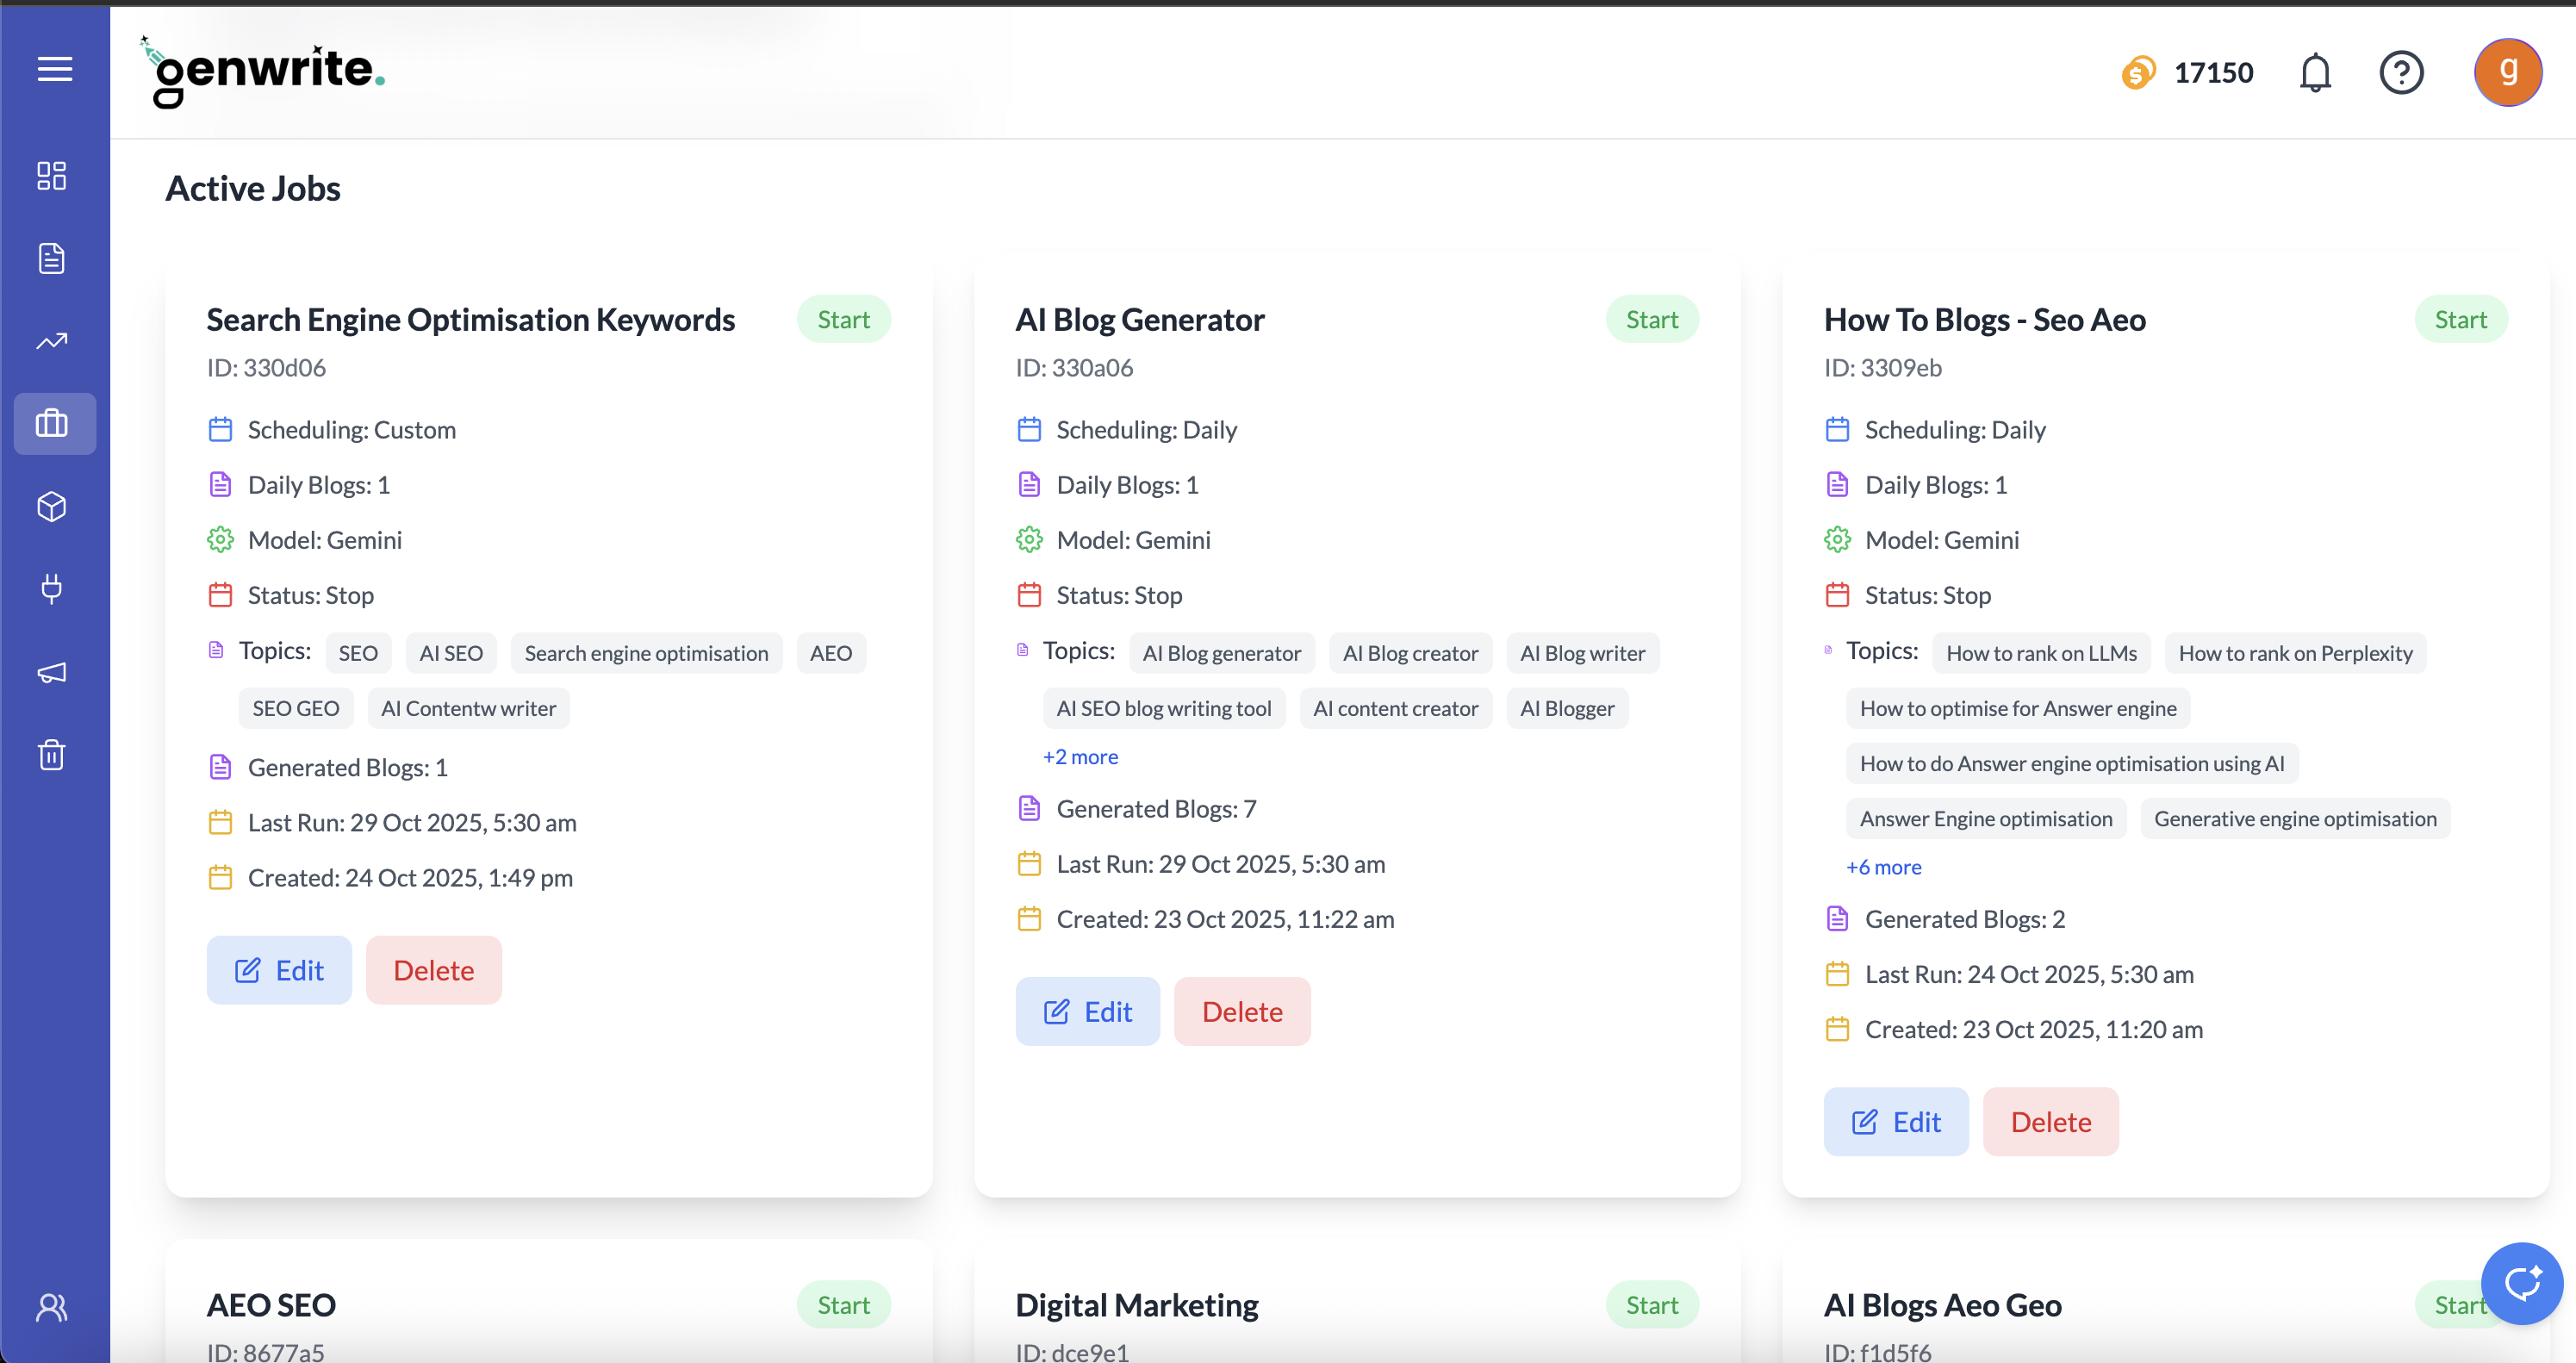Open notifications via the bell icon
Viewport: 2576px width, 1363px height.
[x=2316, y=72]
